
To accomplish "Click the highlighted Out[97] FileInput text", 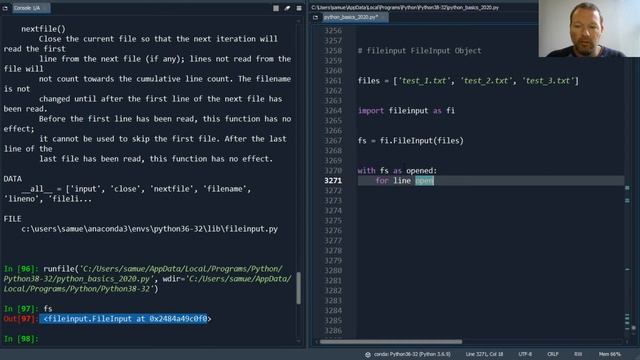I will pyautogui.click(x=125, y=319).
